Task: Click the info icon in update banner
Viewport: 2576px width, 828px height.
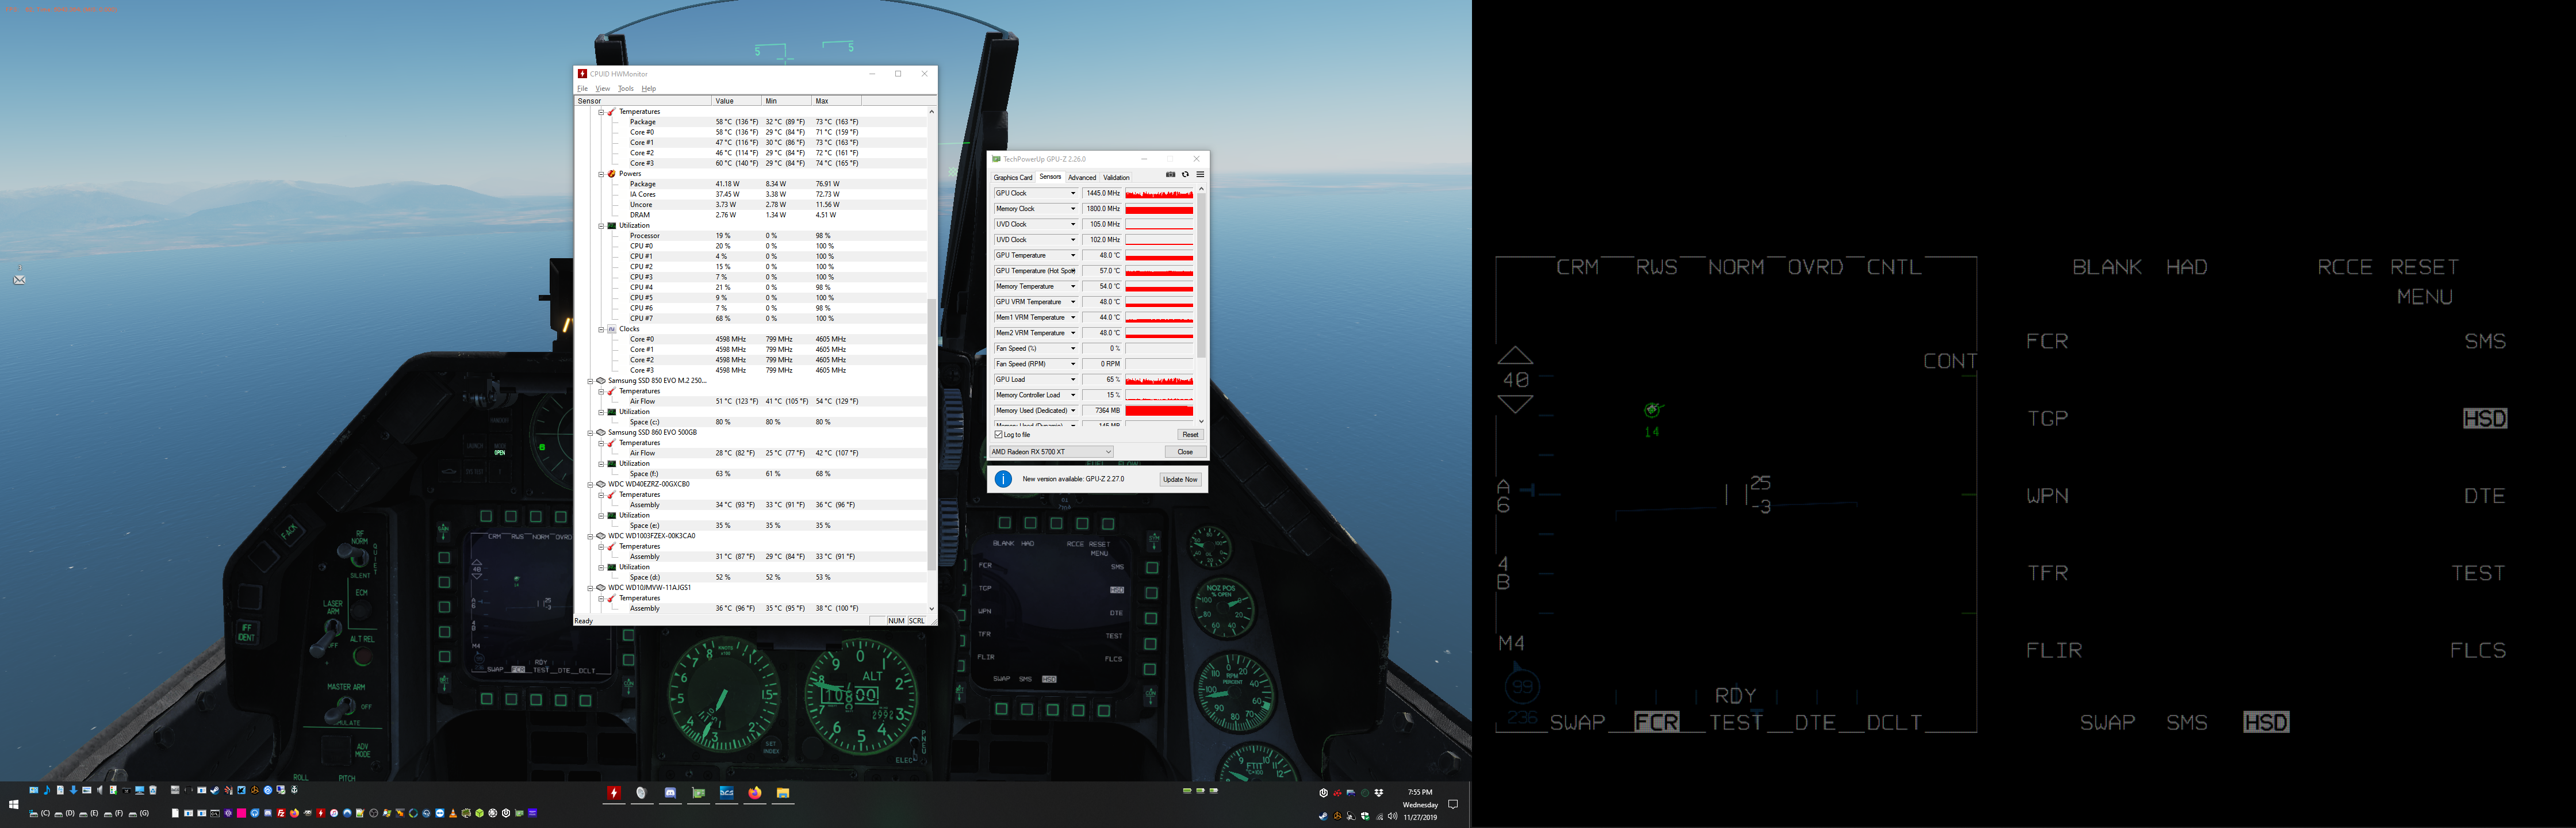Action: [1003, 479]
